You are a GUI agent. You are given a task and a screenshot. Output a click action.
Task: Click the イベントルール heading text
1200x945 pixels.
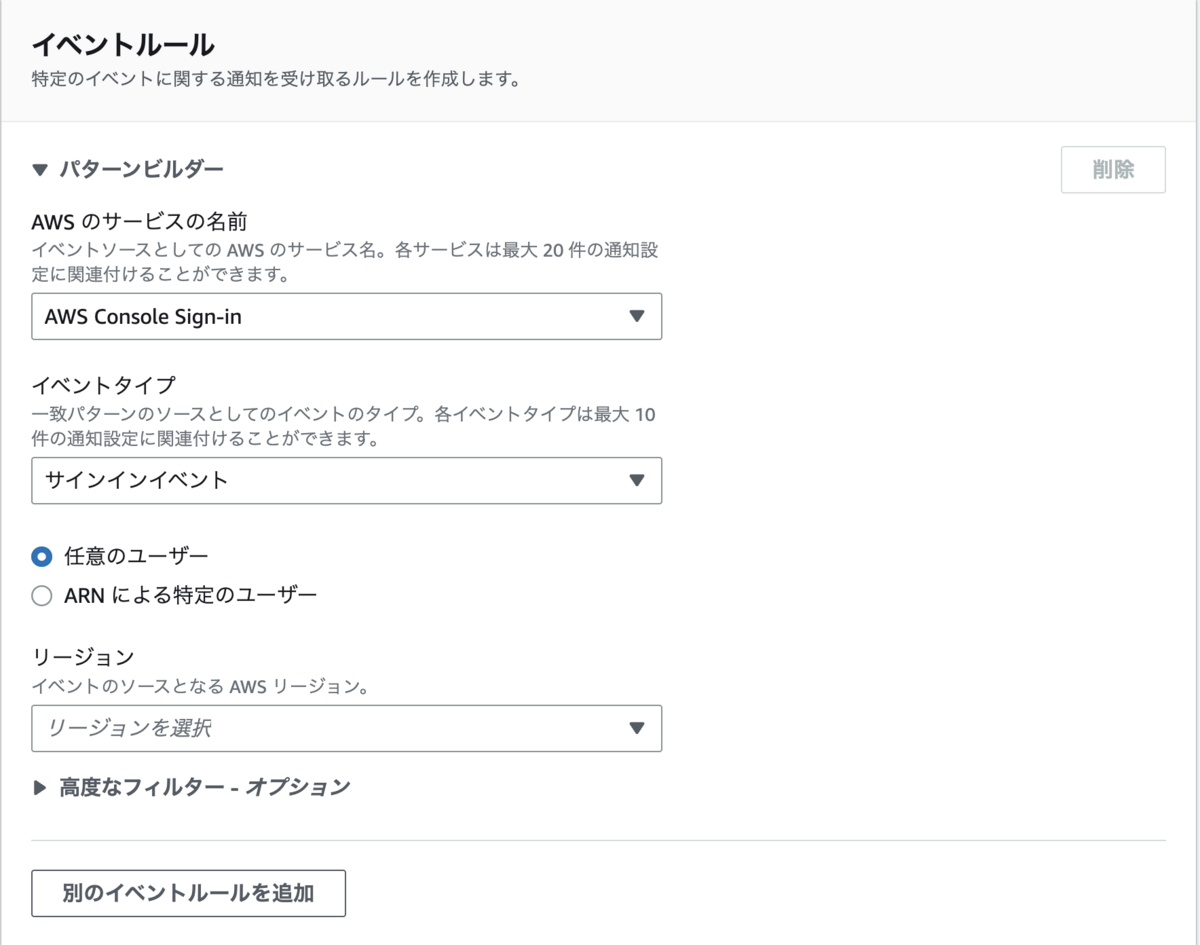click(124, 45)
